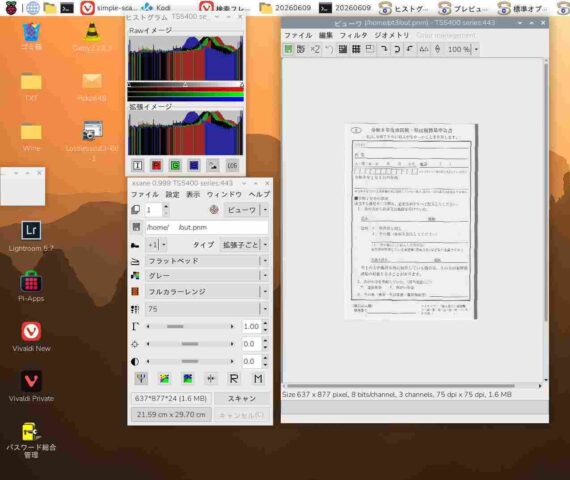Rotate image 90 degrees in viewer
Image resolution: width=570 pixels, height=480 pixels.
[384, 49]
